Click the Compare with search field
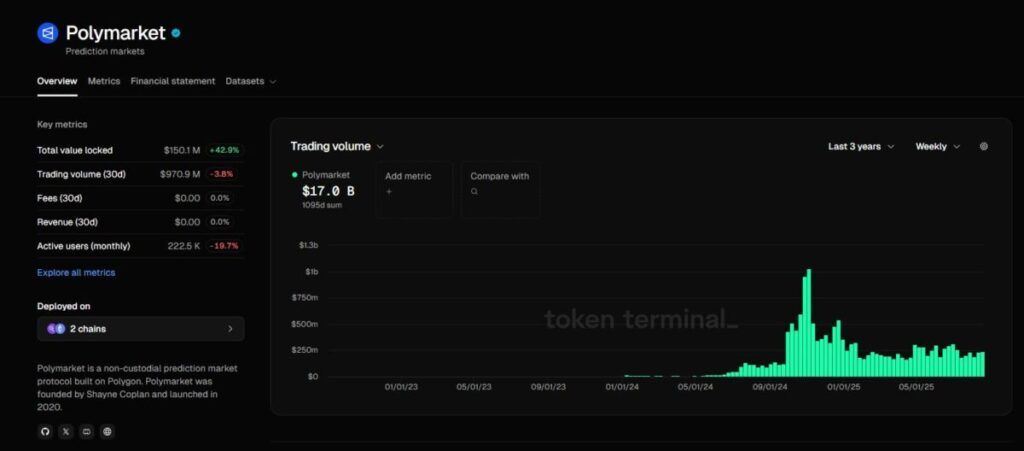Viewport: 1024px width, 451px height. (500, 189)
